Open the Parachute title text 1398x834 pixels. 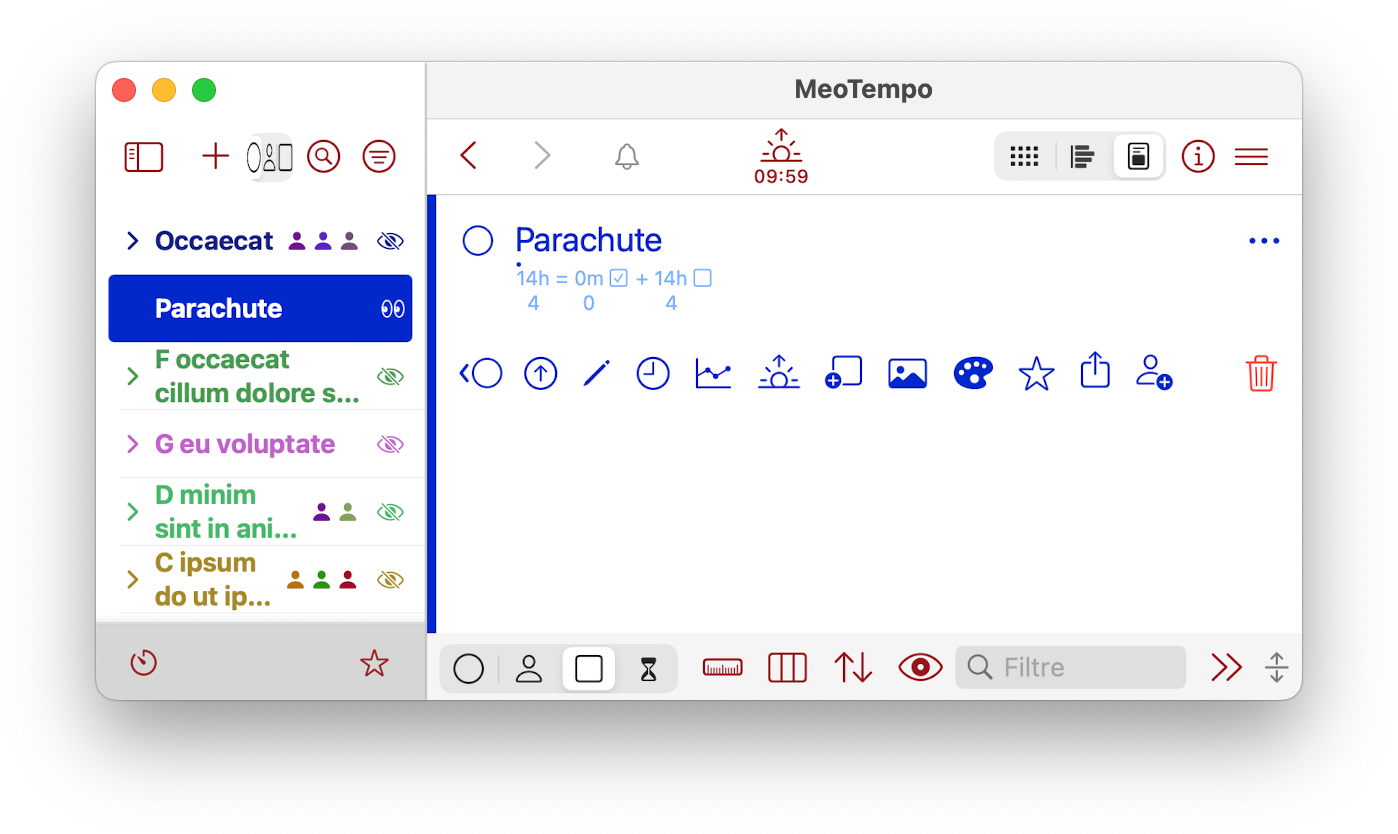tap(588, 241)
